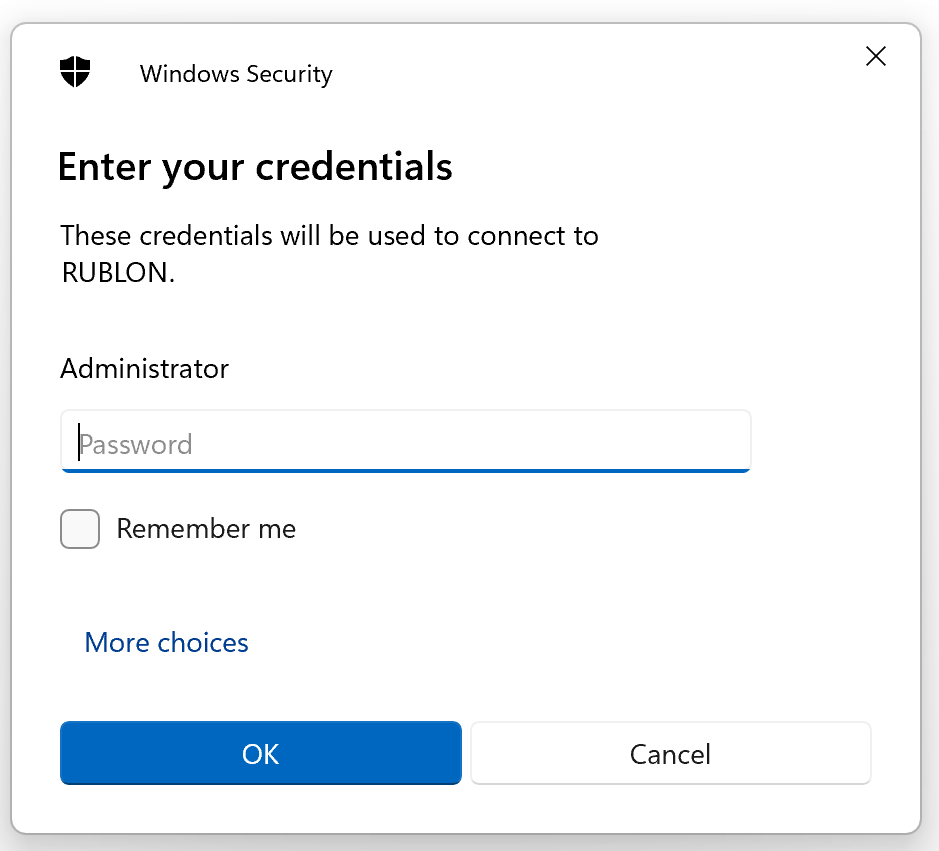The width and height of the screenshot is (939, 851).
Task: Focus the Password input field
Action: click(405, 442)
